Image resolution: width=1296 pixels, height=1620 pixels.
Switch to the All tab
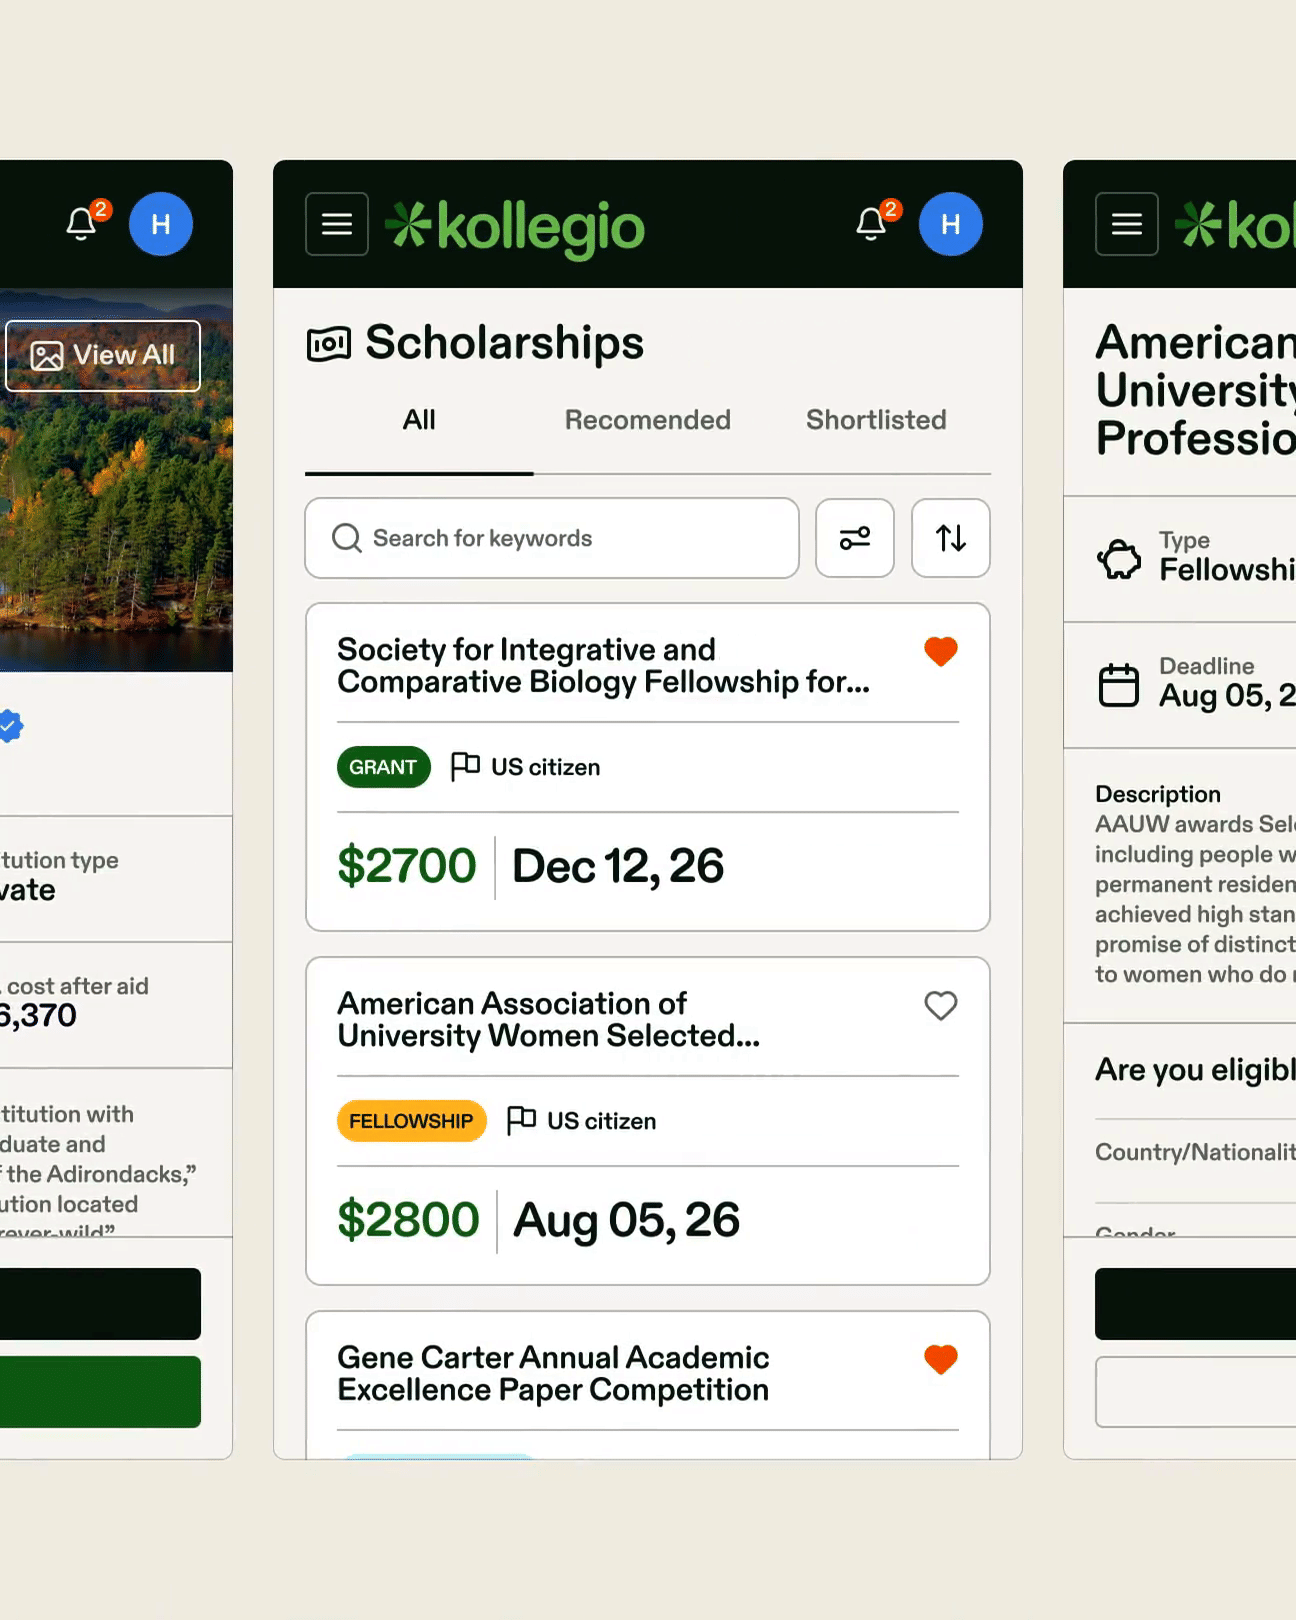419,420
